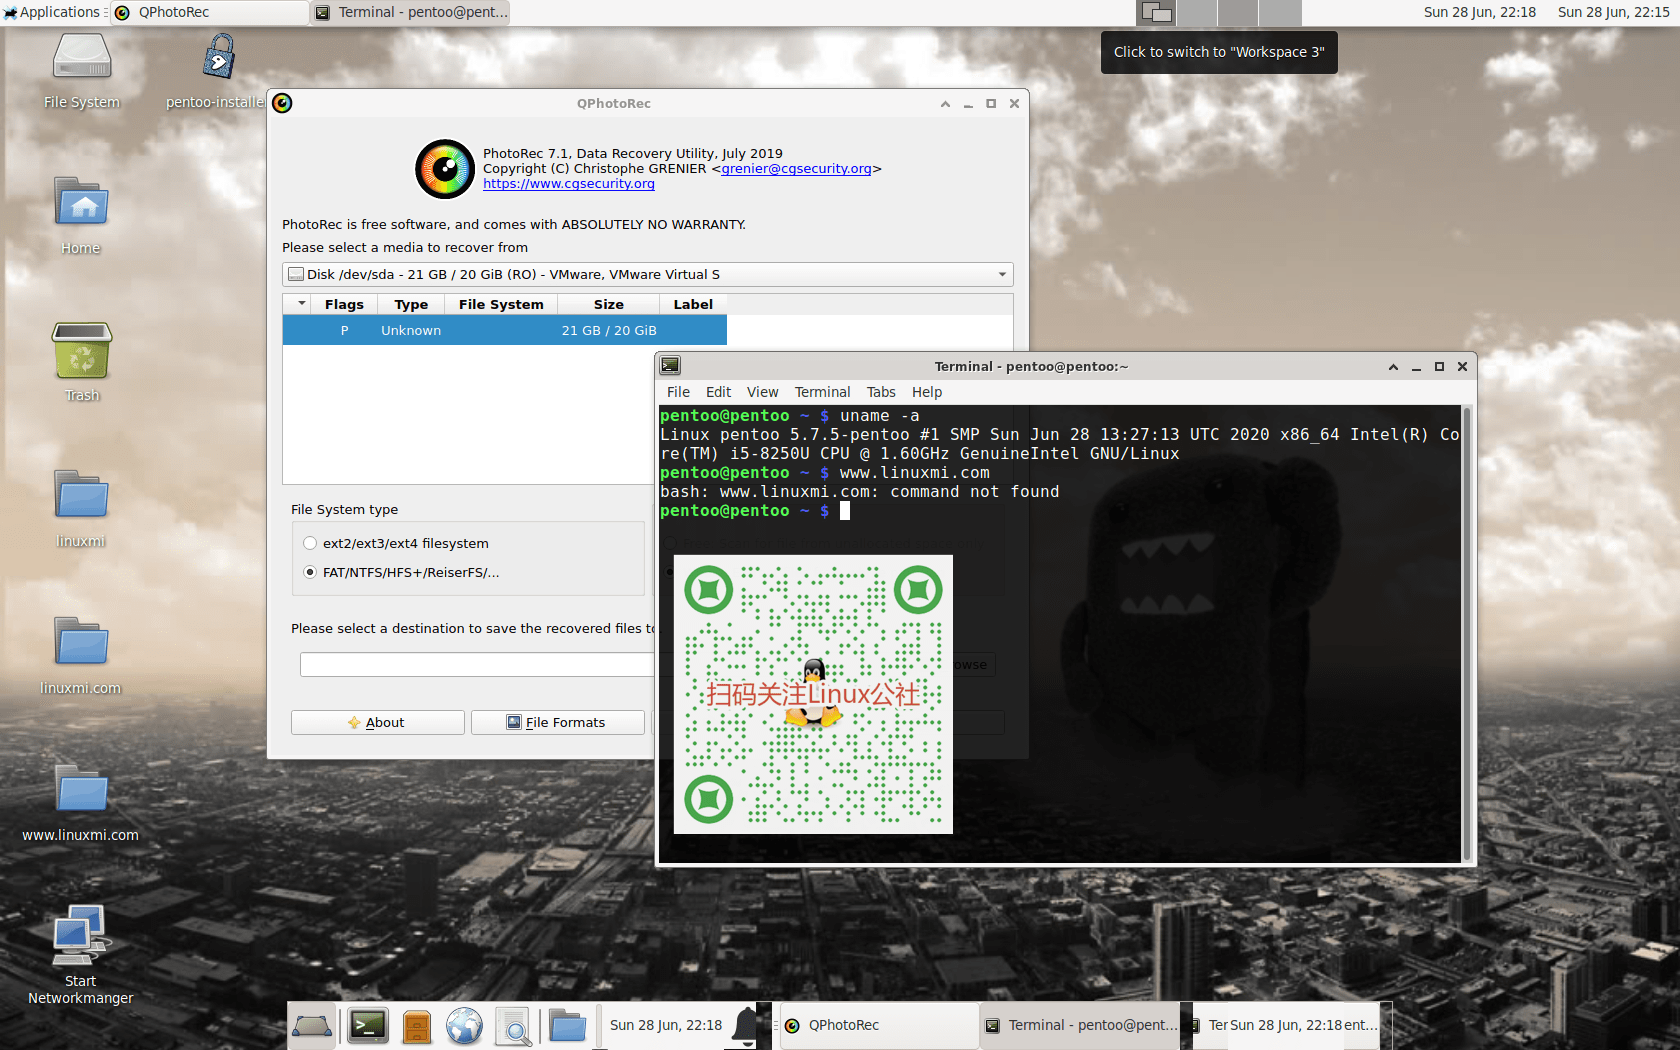The width and height of the screenshot is (1680, 1050).
Task: Select FAT/NTFS/HFS+/ReiserFS radio button
Action: point(310,572)
